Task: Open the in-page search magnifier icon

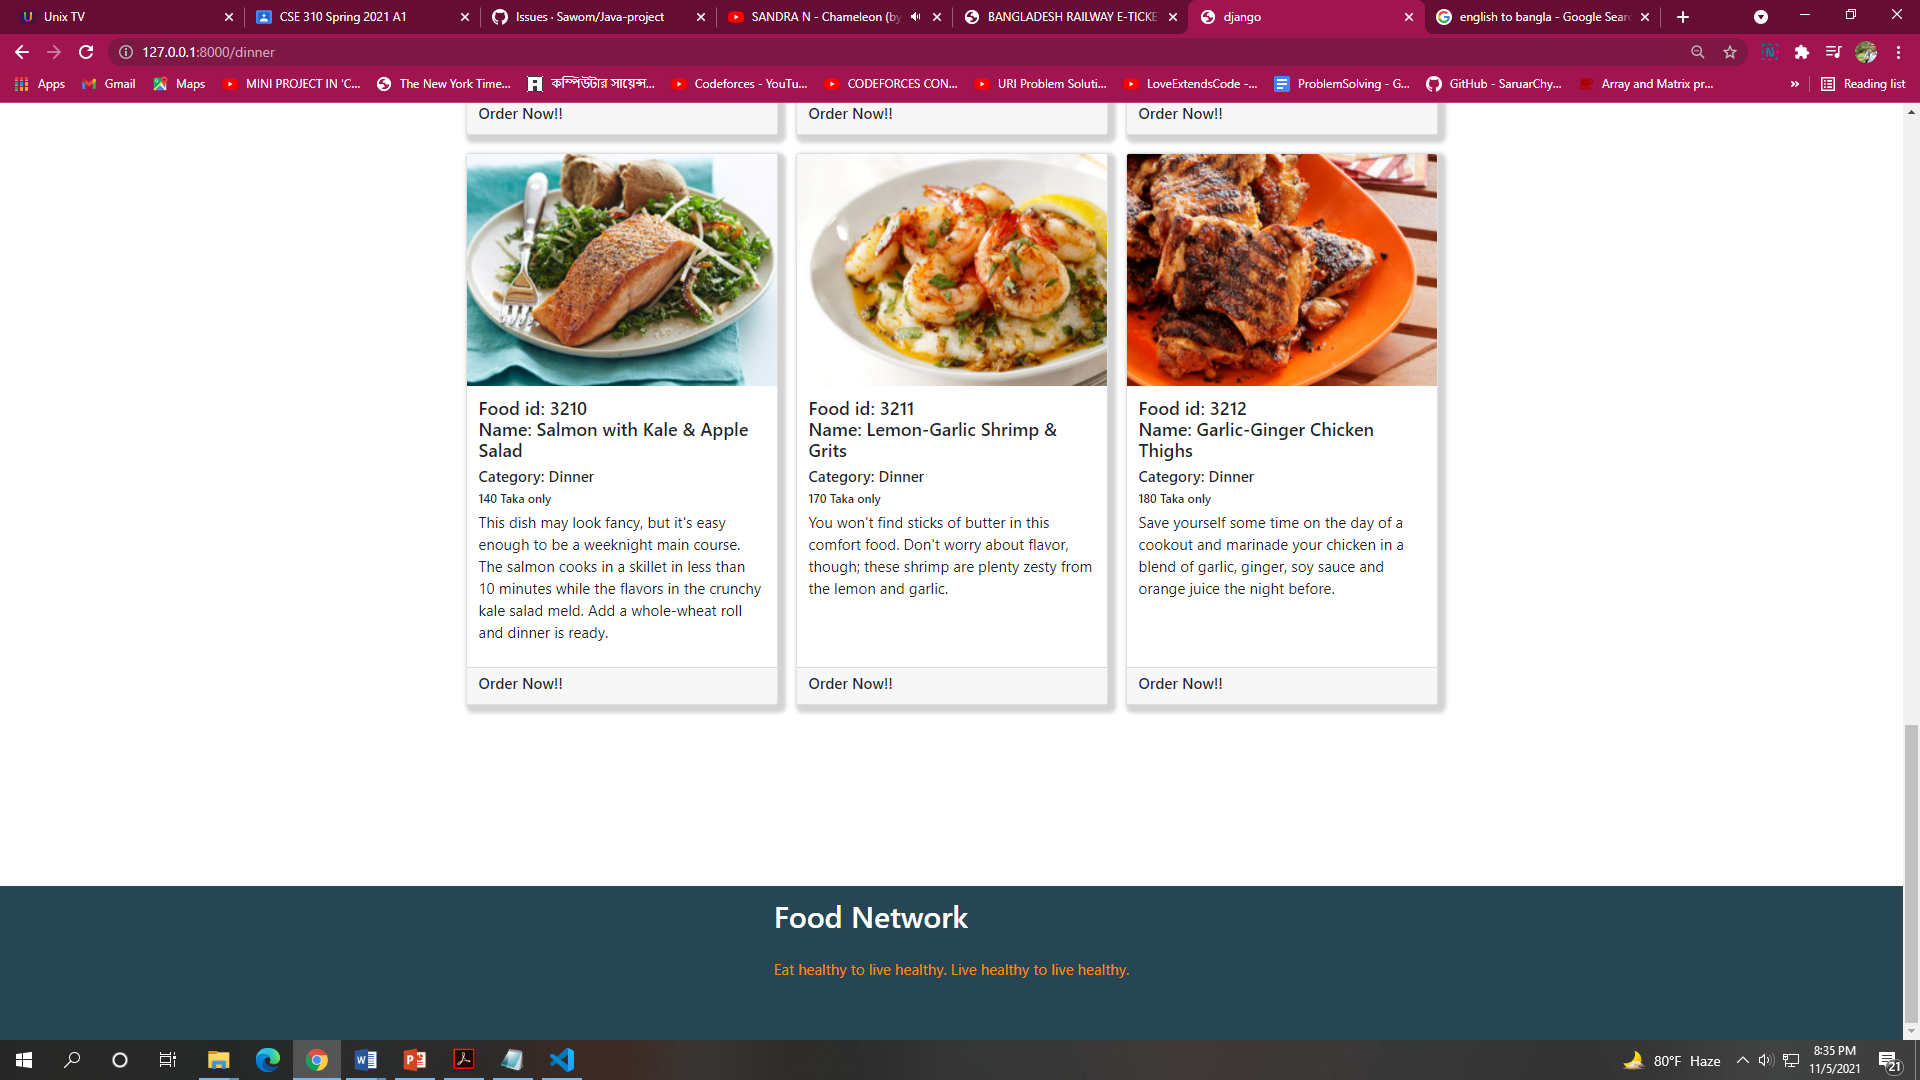Action: (1698, 52)
